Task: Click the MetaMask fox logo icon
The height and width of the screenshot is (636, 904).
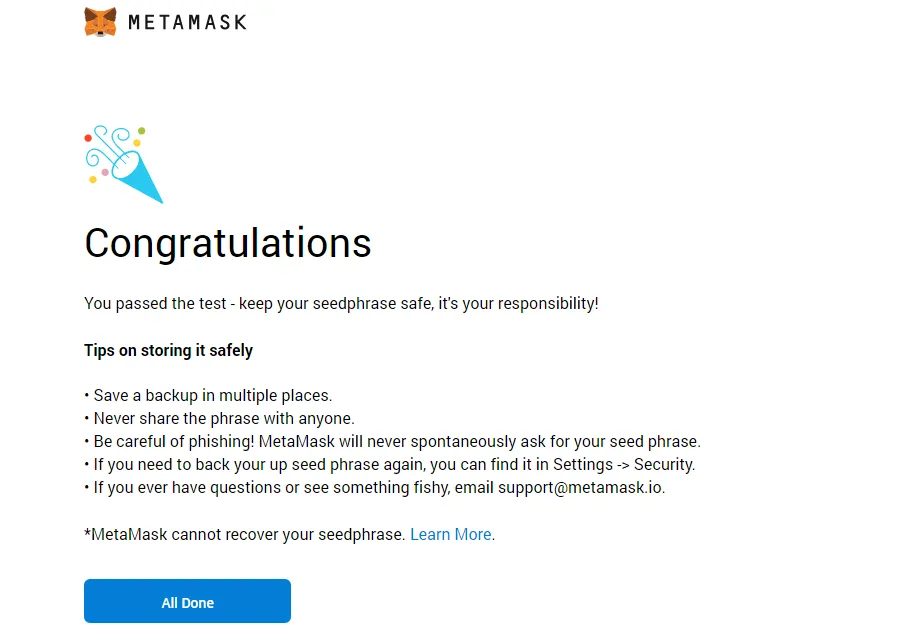Action: coord(100,22)
